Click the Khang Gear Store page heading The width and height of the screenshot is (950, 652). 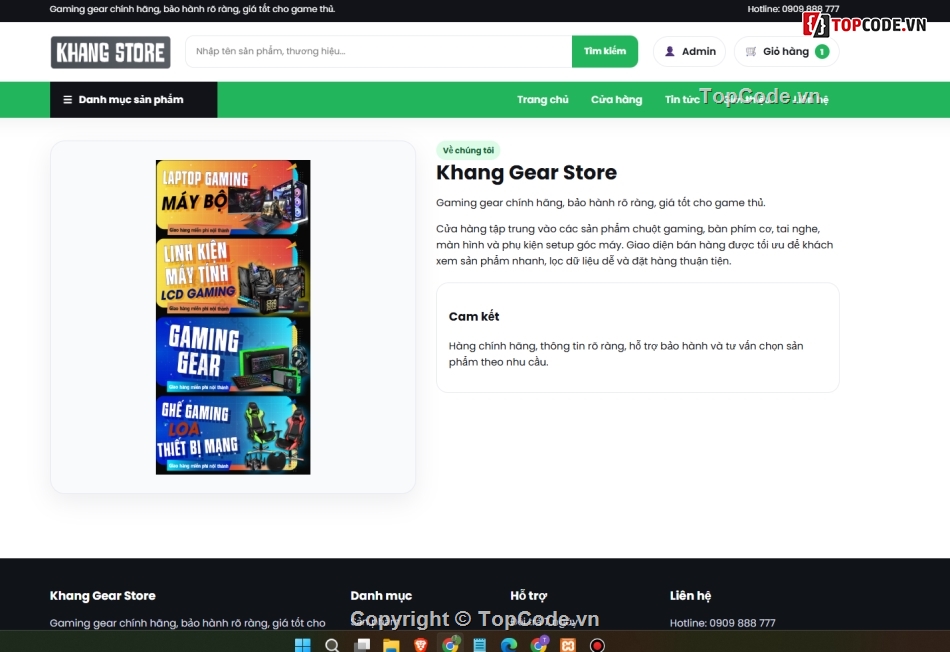pyautogui.click(x=526, y=173)
